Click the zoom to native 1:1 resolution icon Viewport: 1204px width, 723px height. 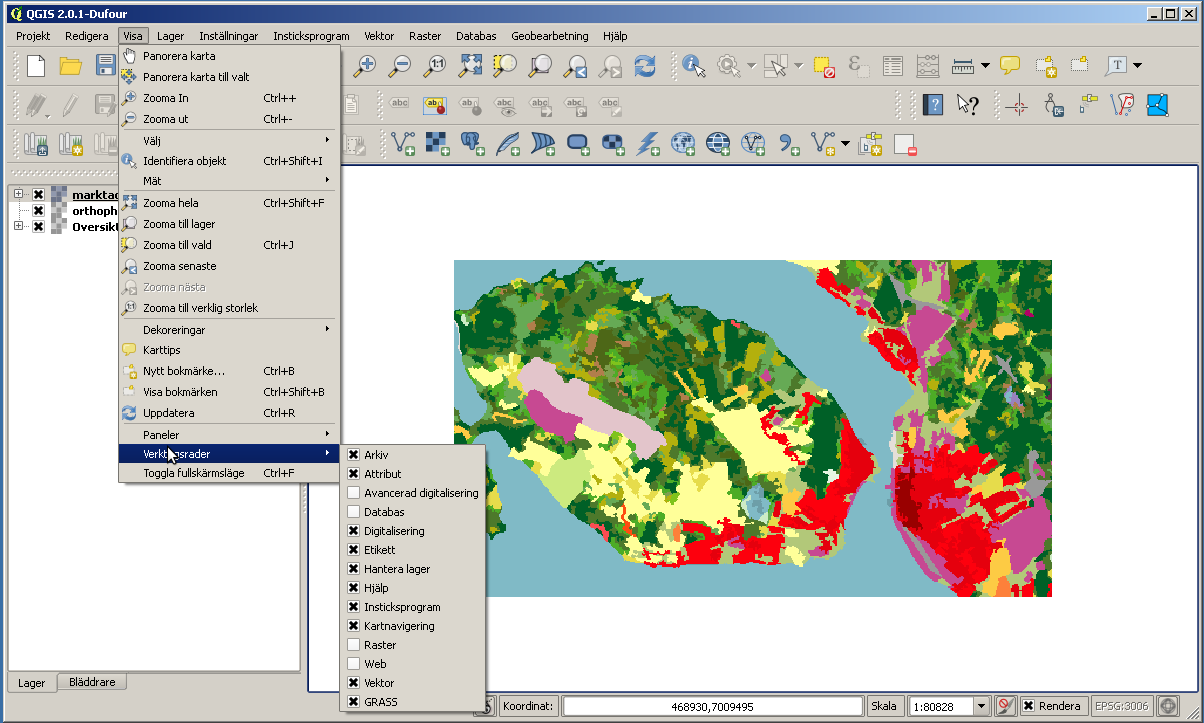click(435, 66)
